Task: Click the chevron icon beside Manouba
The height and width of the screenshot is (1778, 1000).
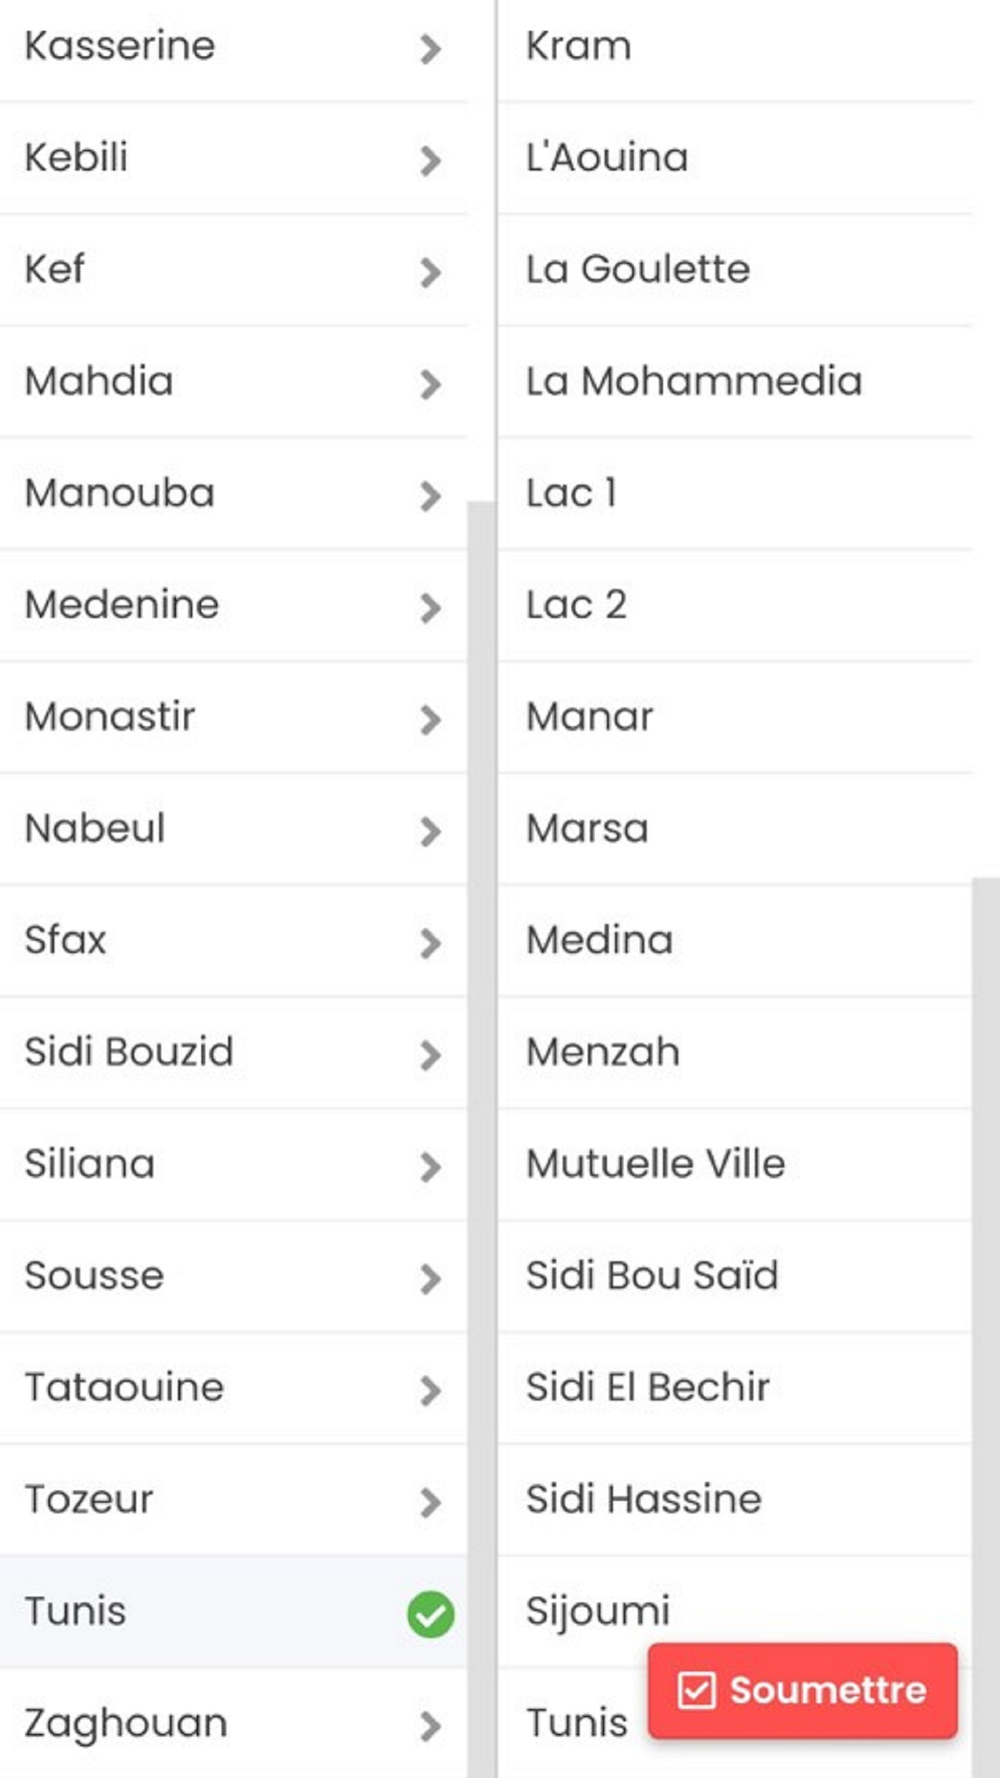Action: [431, 496]
